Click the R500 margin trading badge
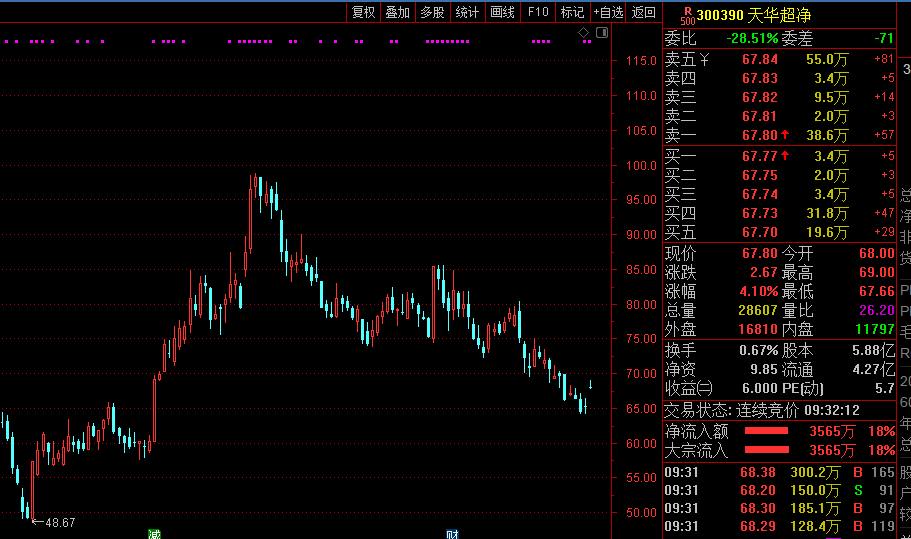The height and width of the screenshot is (539, 911). (687, 15)
